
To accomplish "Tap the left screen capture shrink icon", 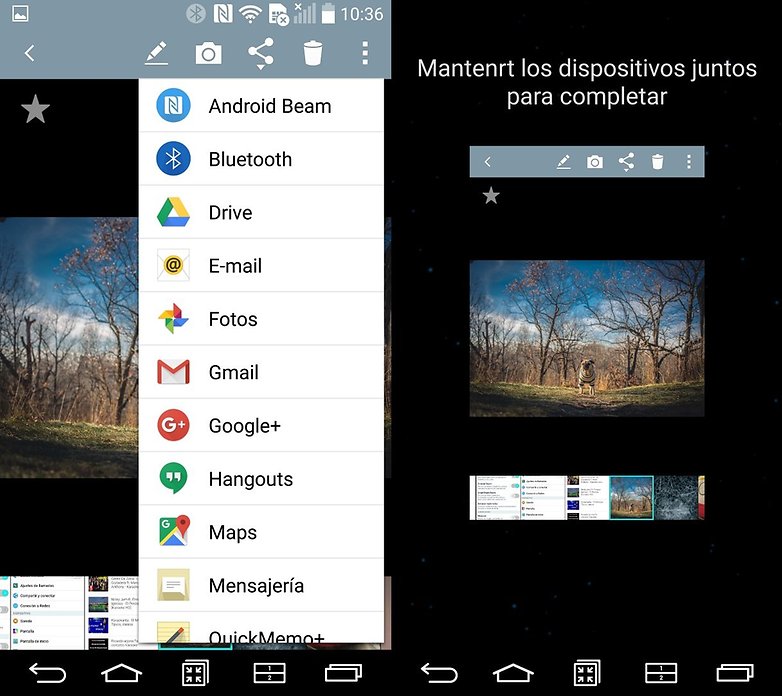I will [x=195, y=673].
